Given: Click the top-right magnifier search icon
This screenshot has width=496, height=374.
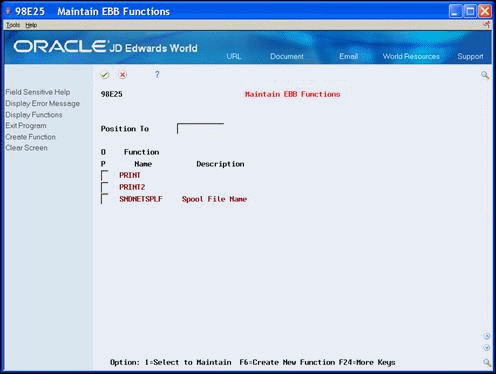Looking at the screenshot, I should tap(485, 75).
